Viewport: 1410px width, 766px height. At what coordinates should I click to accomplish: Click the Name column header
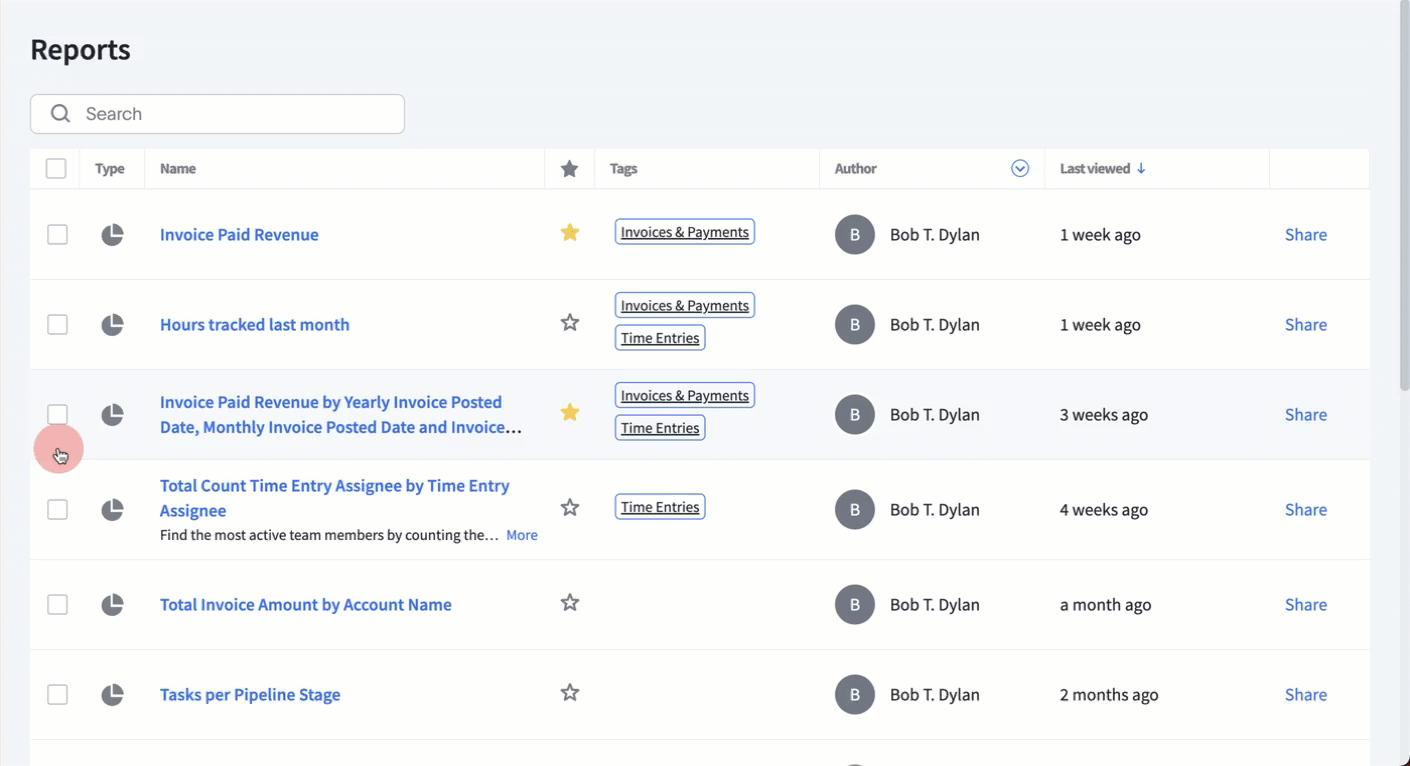(x=178, y=169)
